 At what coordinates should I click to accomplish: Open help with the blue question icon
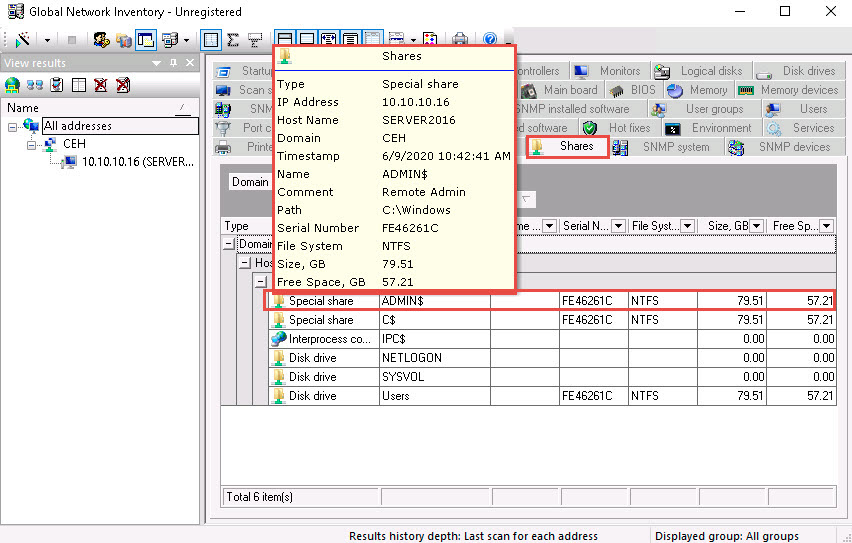490,39
